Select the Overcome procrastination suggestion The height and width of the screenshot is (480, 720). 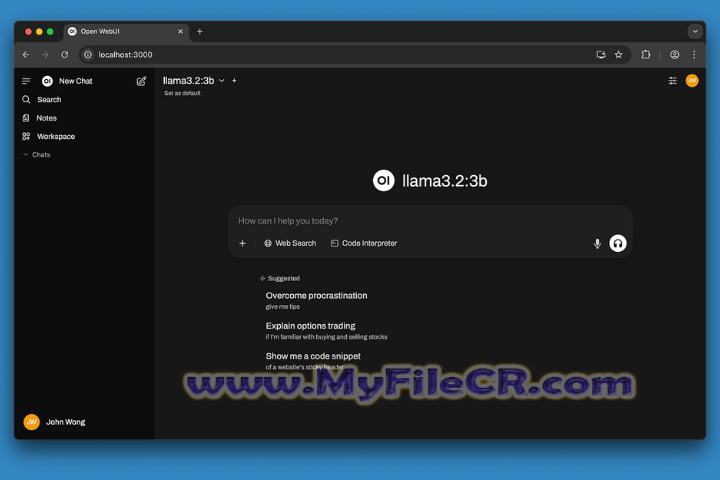tap(316, 300)
